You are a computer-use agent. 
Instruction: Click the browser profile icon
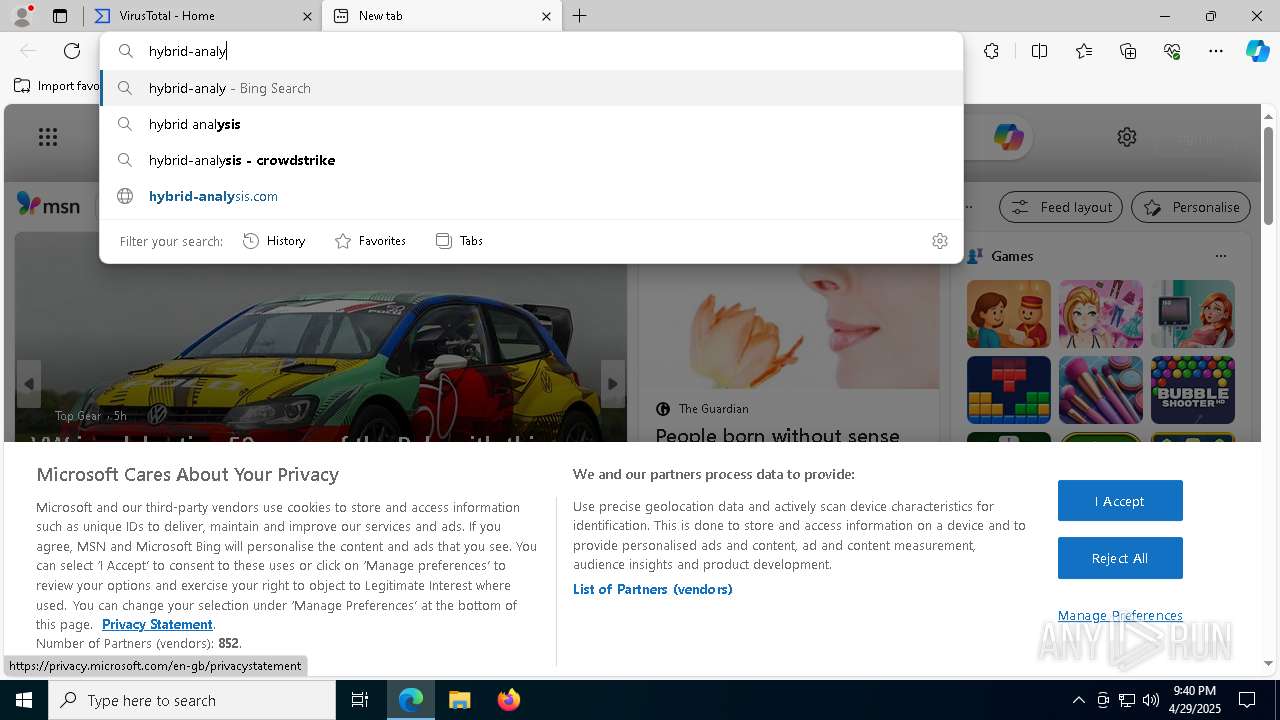22,16
